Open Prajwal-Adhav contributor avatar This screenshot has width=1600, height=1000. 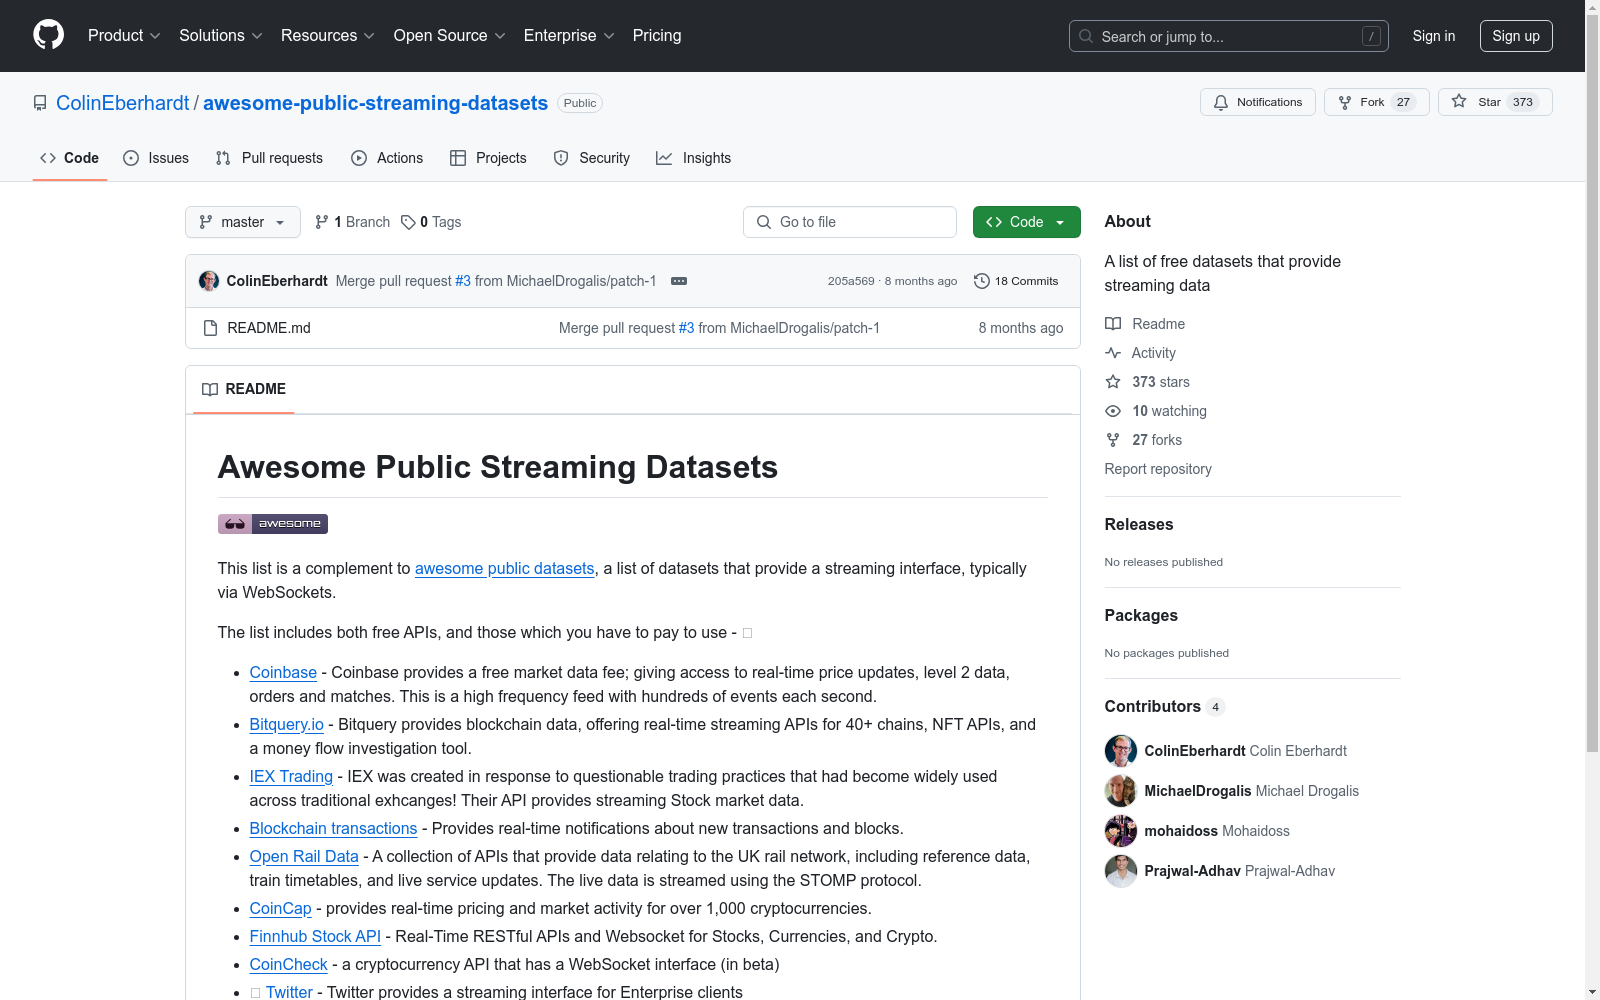pyautogui.click(x=1121, y=871)
